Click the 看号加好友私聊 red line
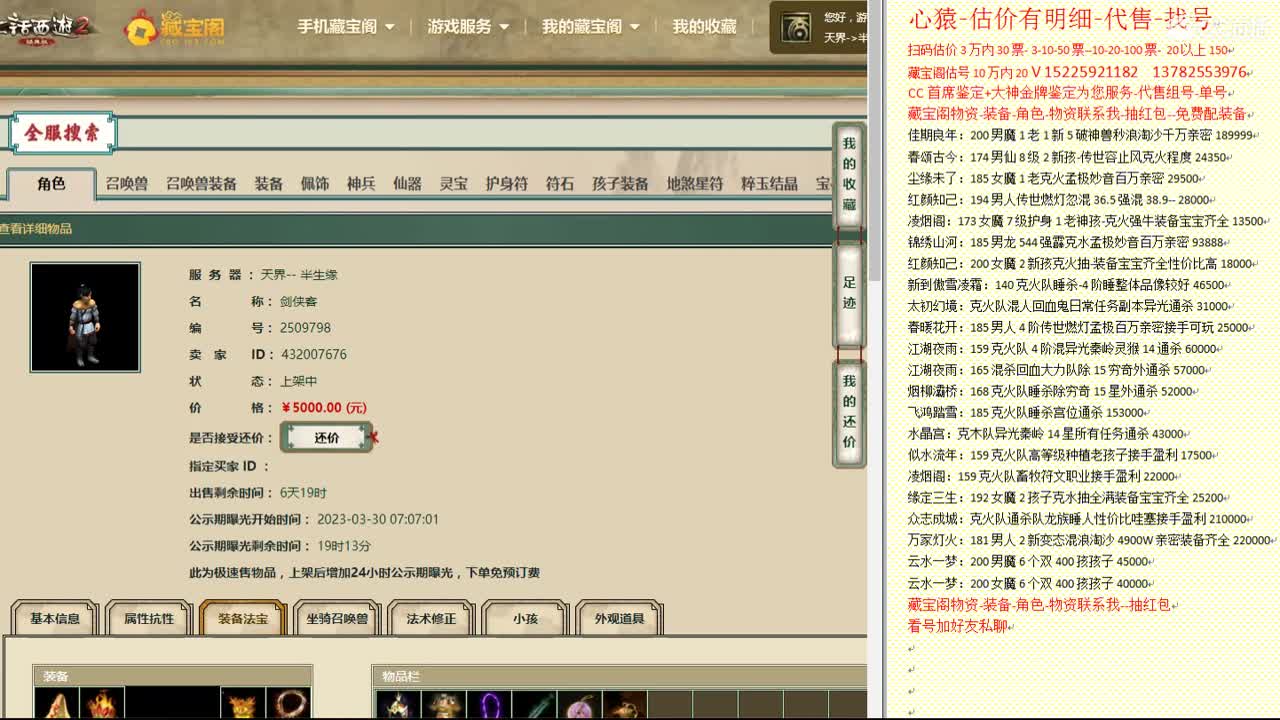 coord(958,626)
